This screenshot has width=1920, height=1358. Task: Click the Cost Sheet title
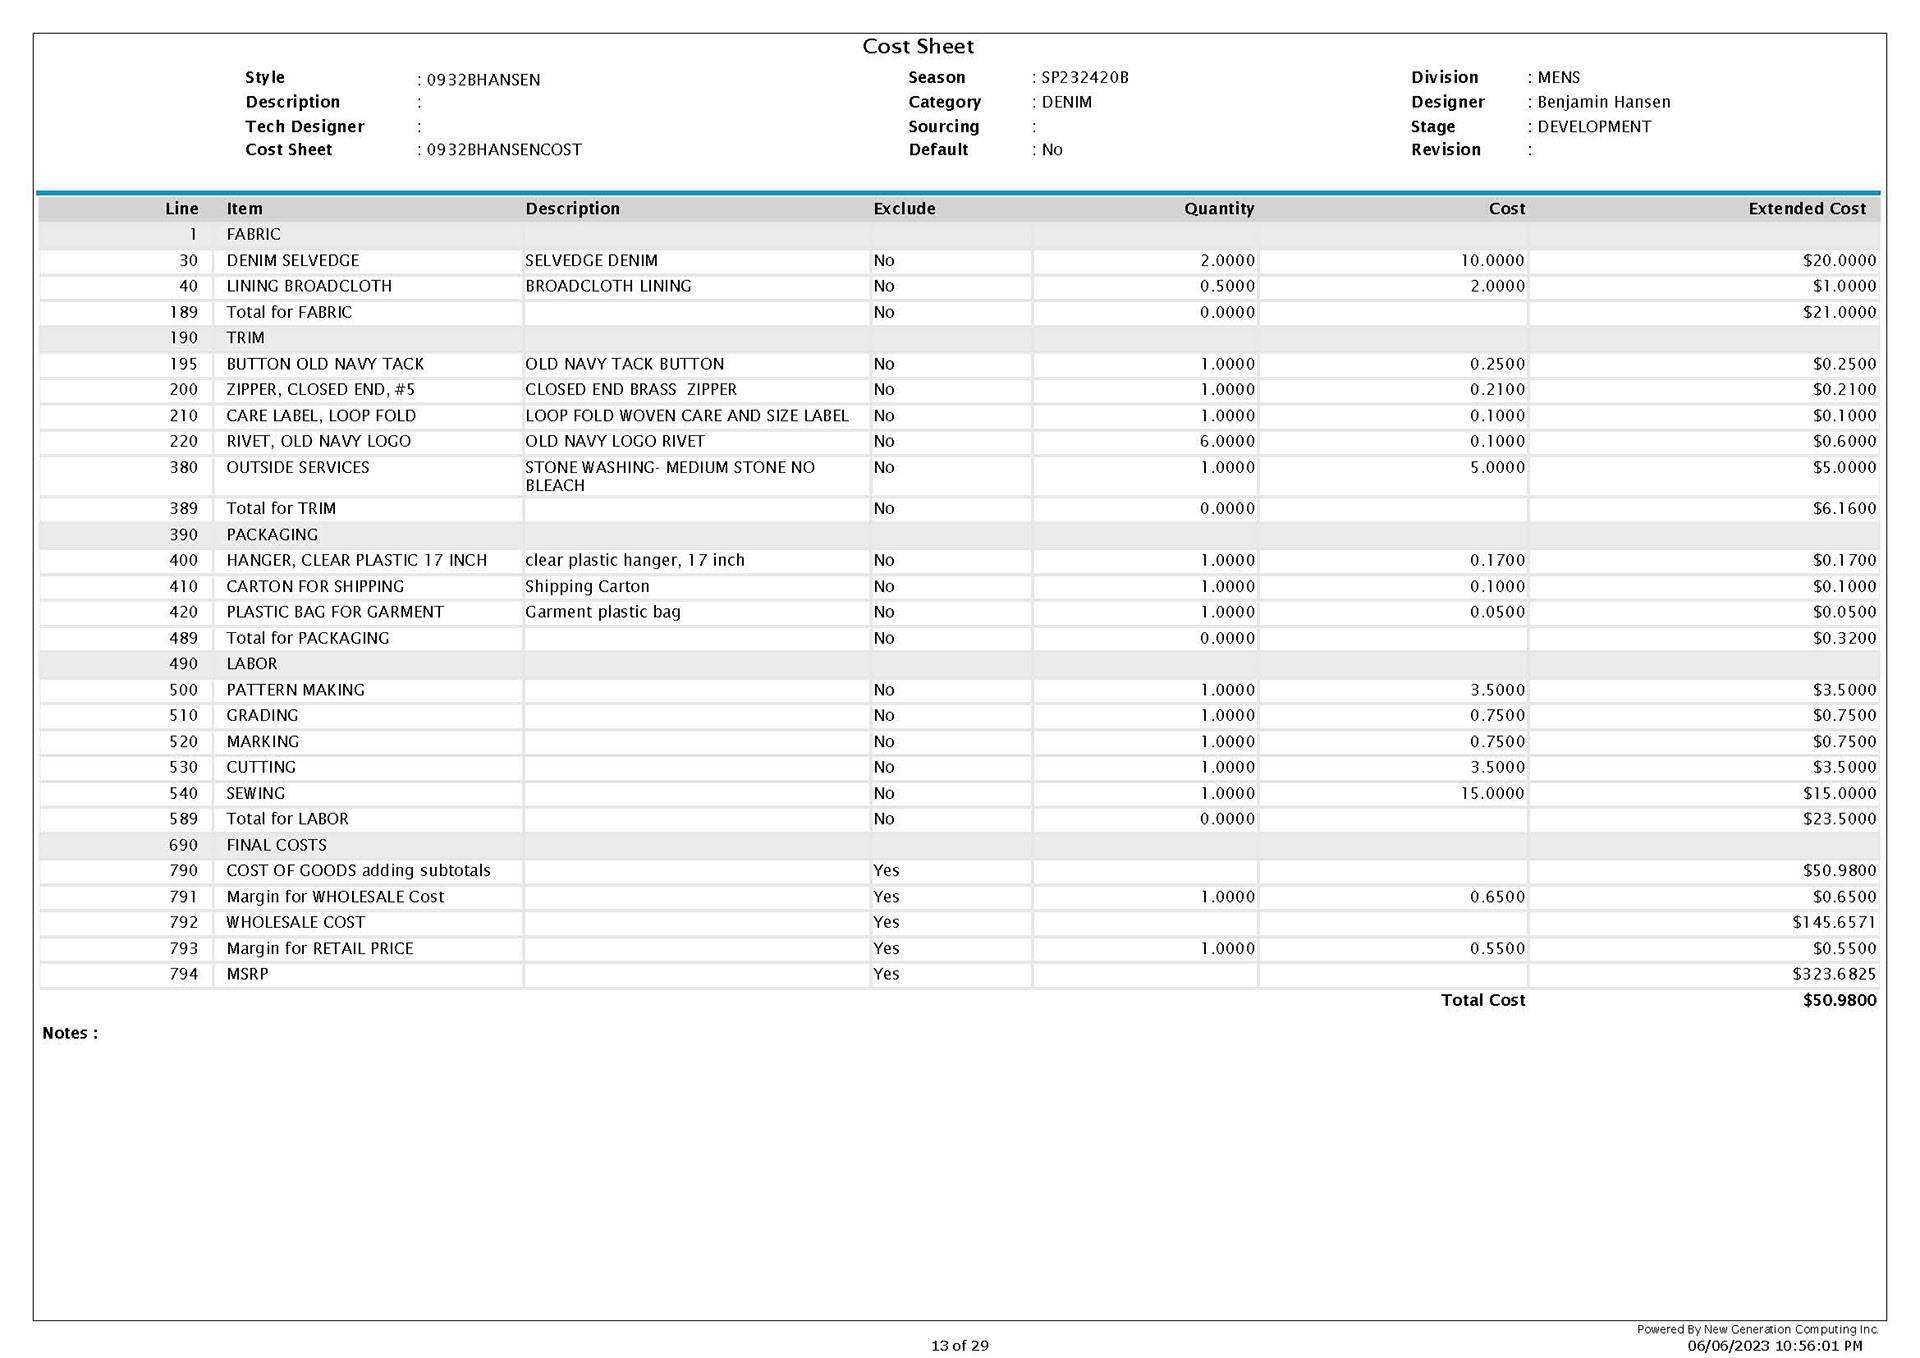tap(917, 46)
